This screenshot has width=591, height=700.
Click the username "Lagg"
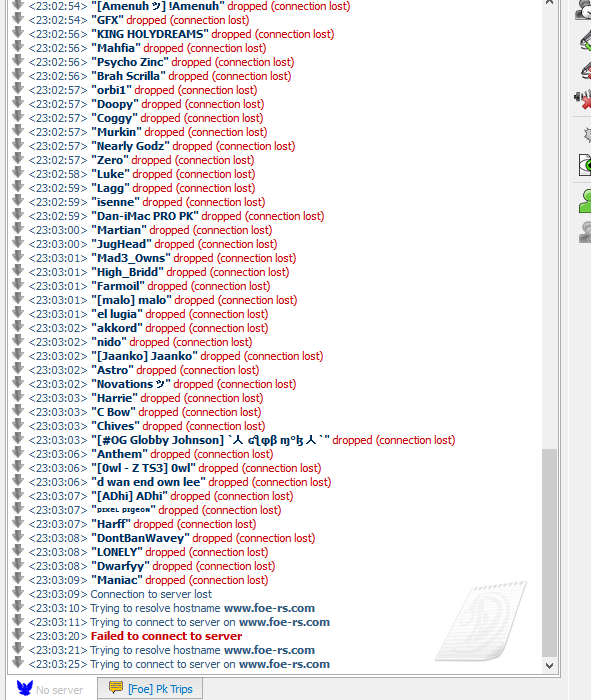click(x=111, y=188)
